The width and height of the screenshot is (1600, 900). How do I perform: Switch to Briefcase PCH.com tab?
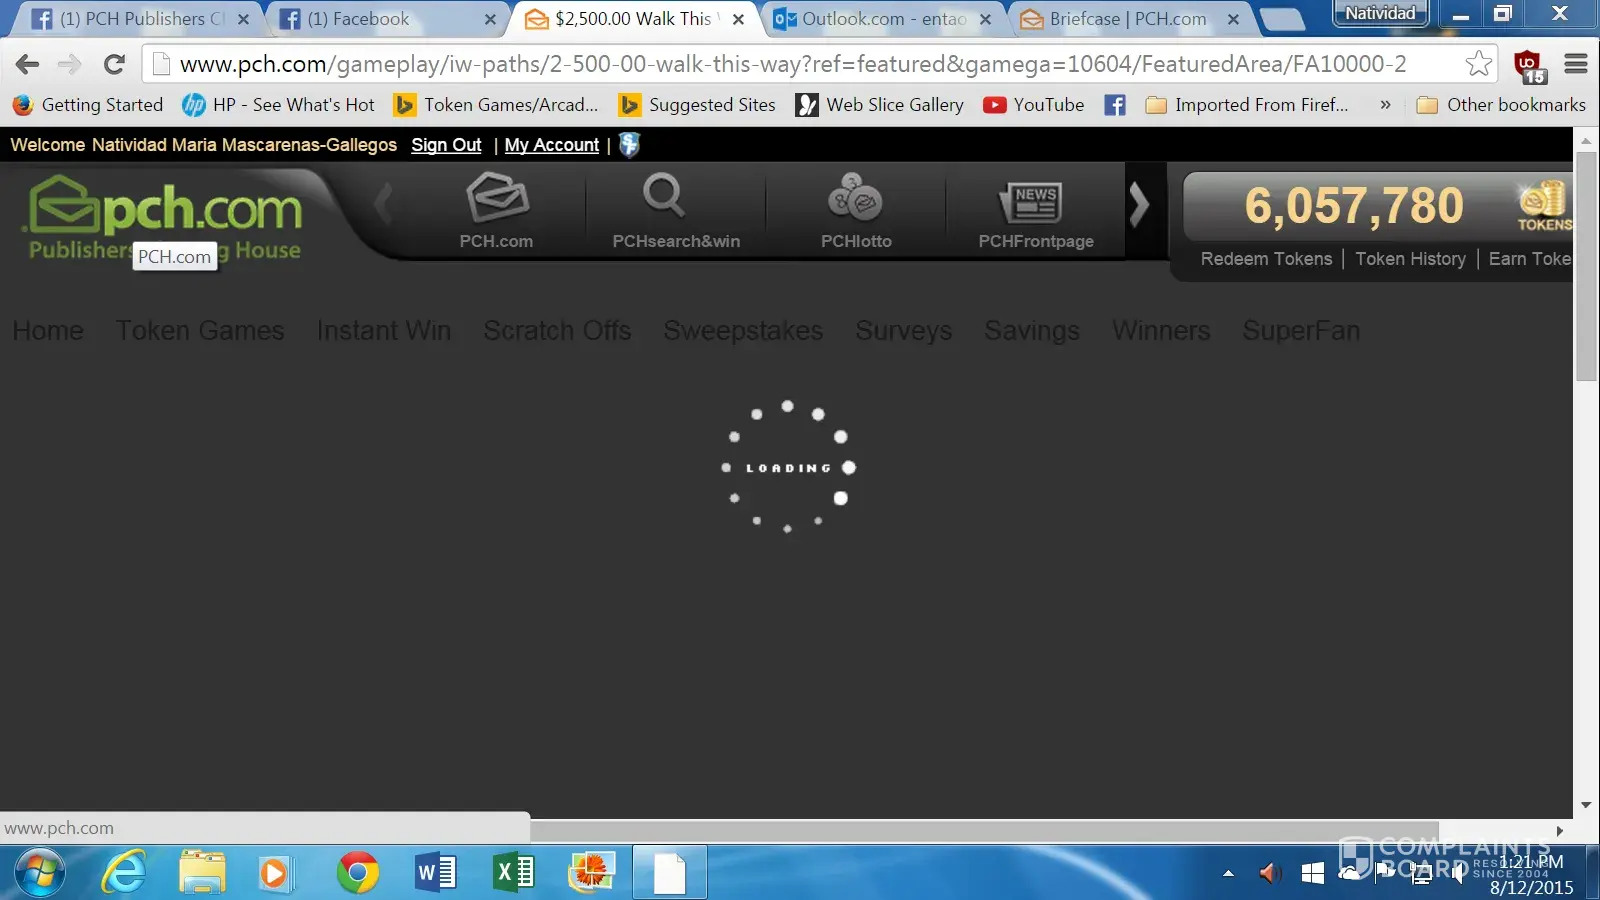click(1126, 19)
